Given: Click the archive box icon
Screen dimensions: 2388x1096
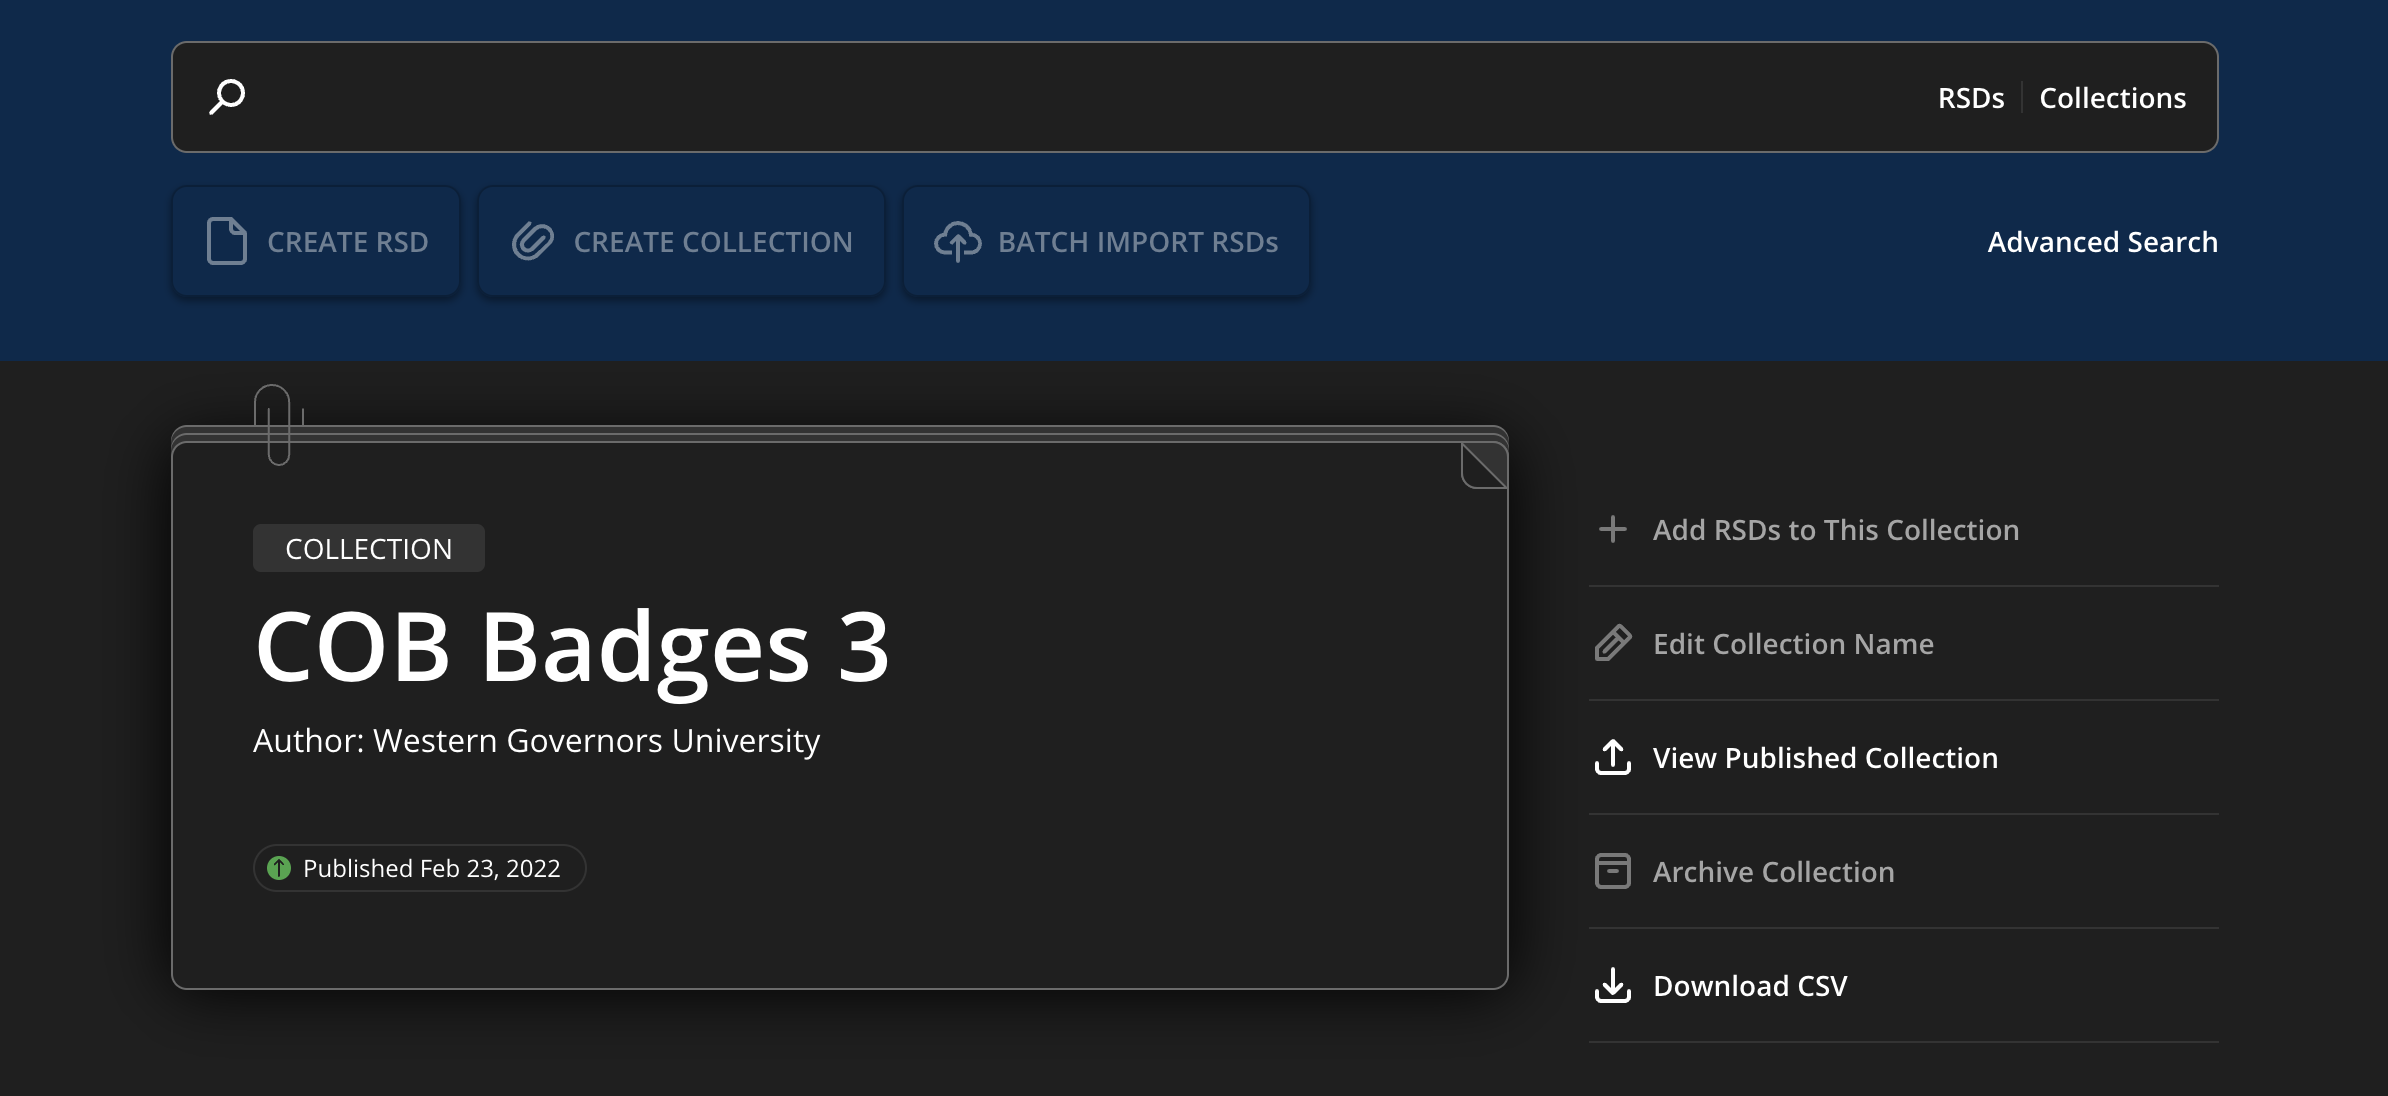Looking at the screenshot, I should point(1612,871).
